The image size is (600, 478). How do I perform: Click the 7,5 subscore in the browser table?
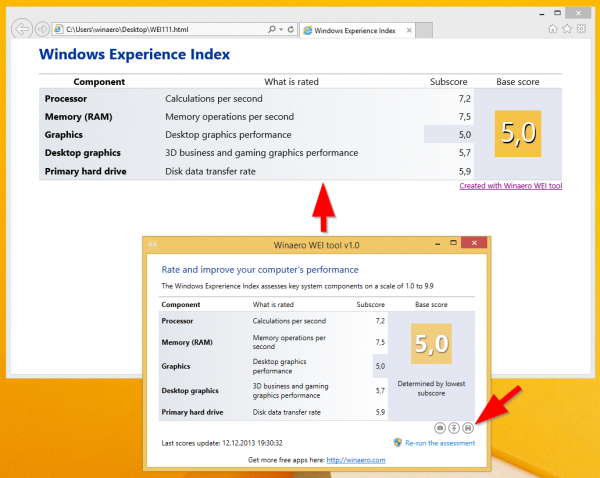tap(465, 117)
